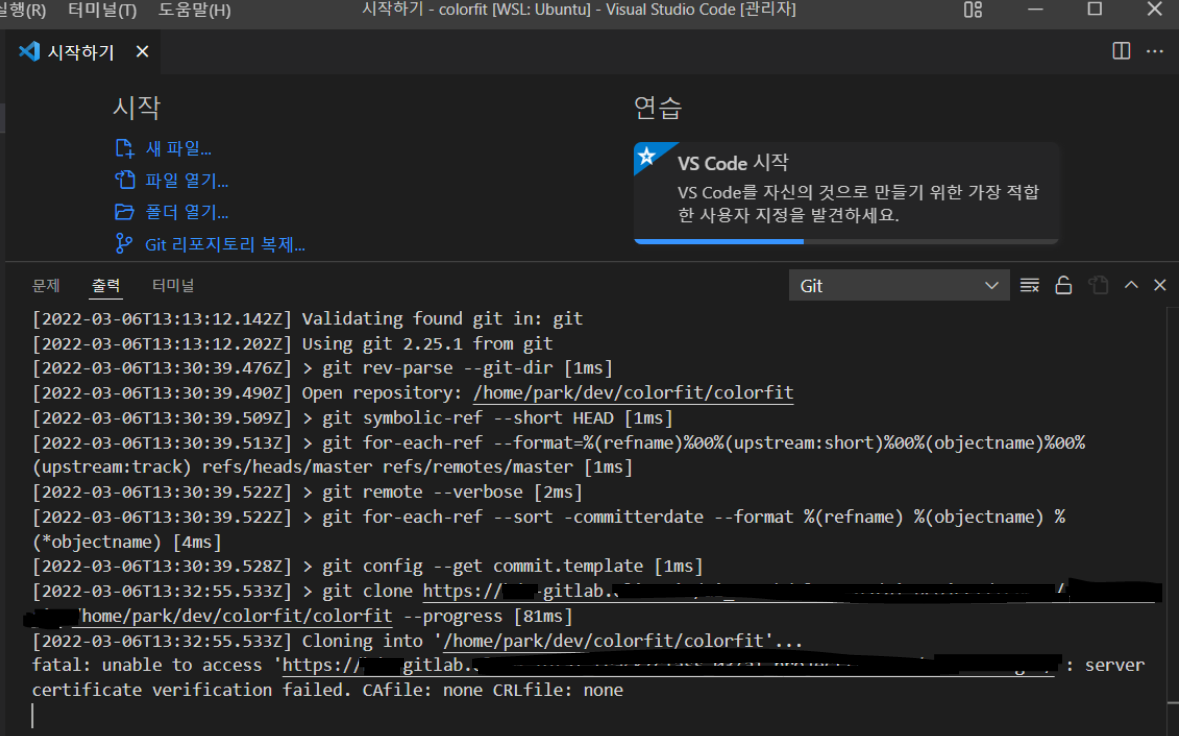This screenshot has width=1179, height=736.
Task: Click the 'git remote --verbose' log line
Action: click(308, 492)
